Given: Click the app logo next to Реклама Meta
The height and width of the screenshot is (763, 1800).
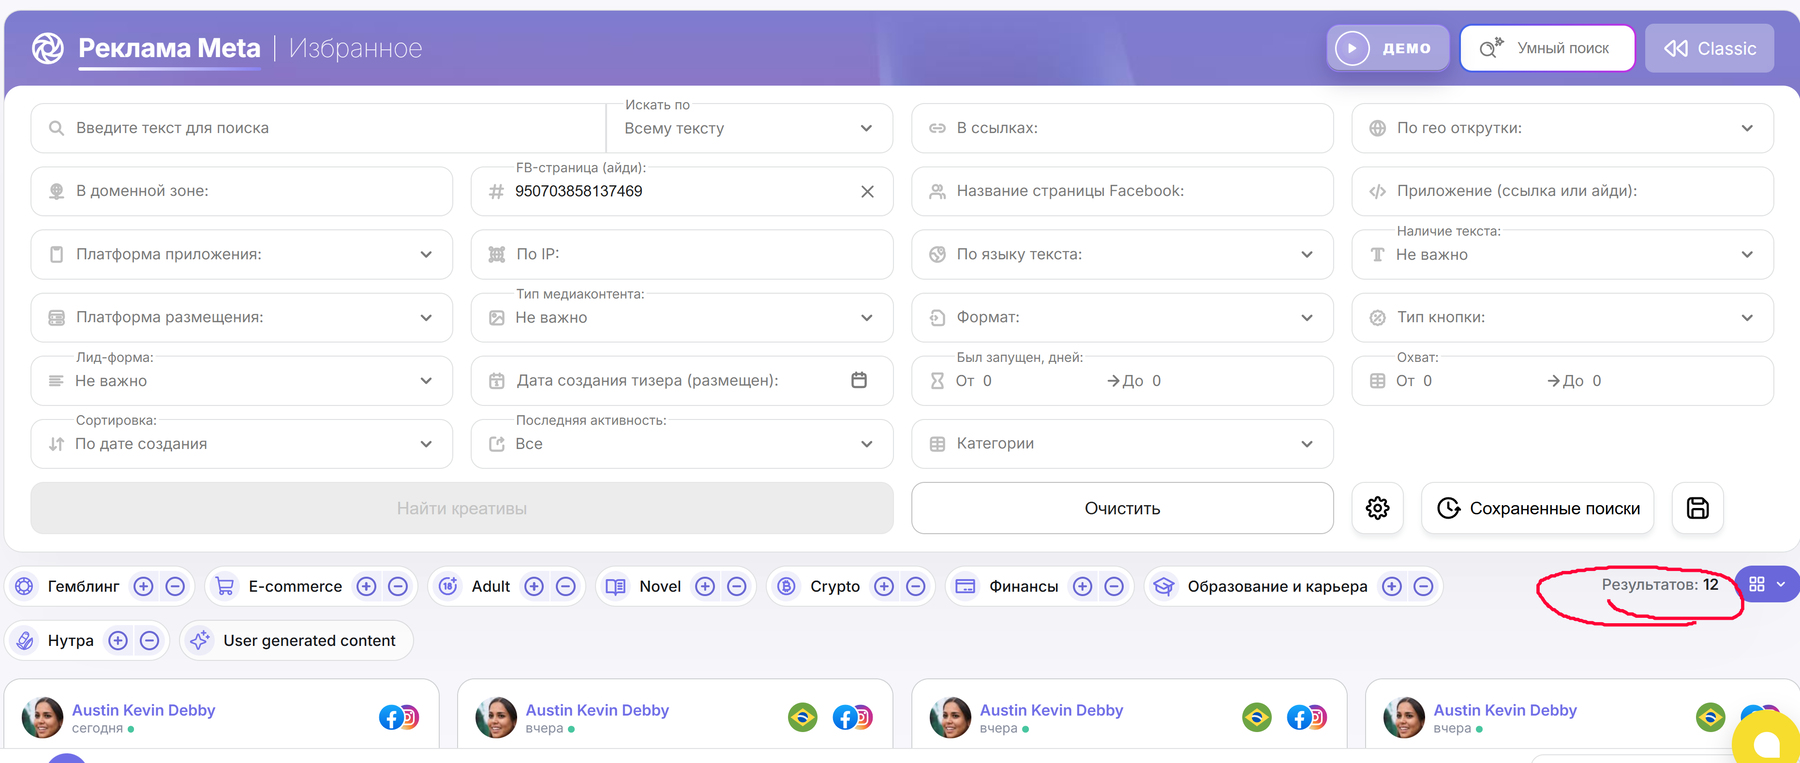Looking at the screenshot, I should coord(47,47).
